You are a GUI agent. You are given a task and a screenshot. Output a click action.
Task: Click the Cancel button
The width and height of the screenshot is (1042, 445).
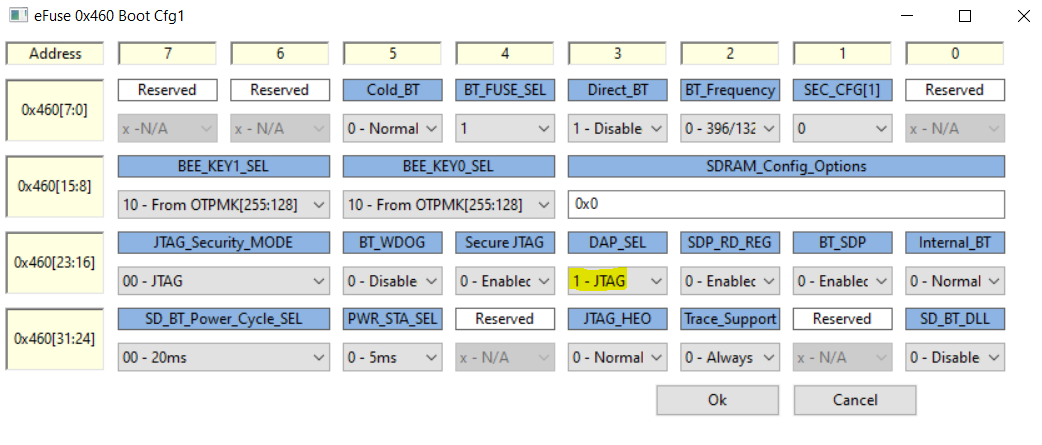[x=854, y=400]
